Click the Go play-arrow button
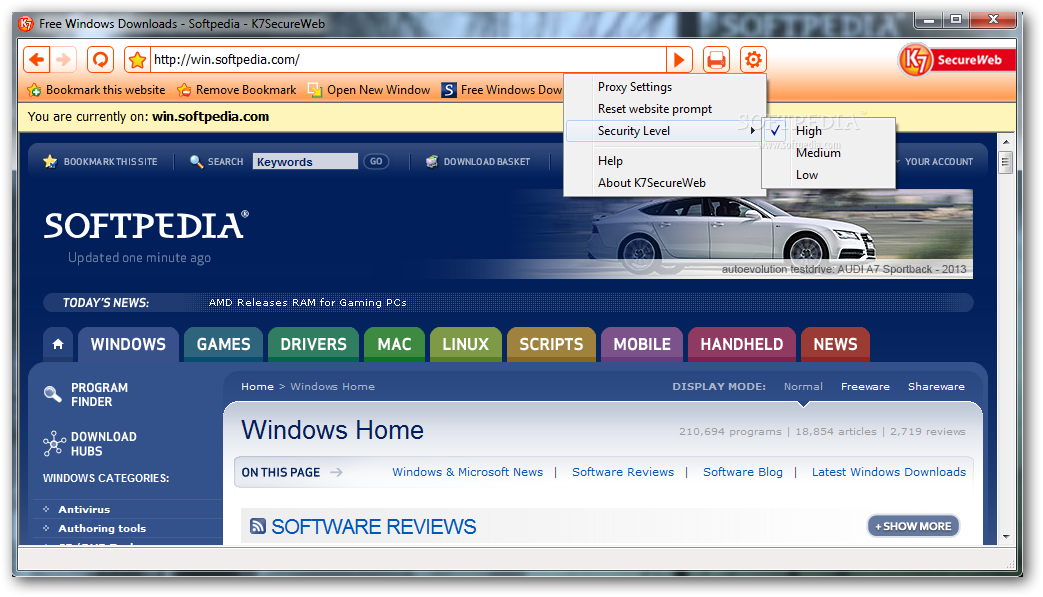1043x597 pixels. pos(679,60)
